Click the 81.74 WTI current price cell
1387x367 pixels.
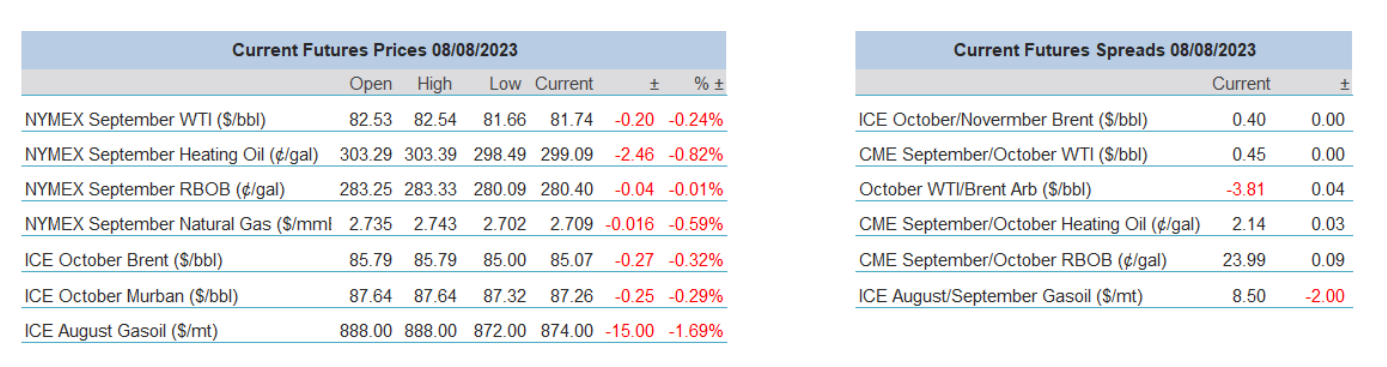coord(572,119)
